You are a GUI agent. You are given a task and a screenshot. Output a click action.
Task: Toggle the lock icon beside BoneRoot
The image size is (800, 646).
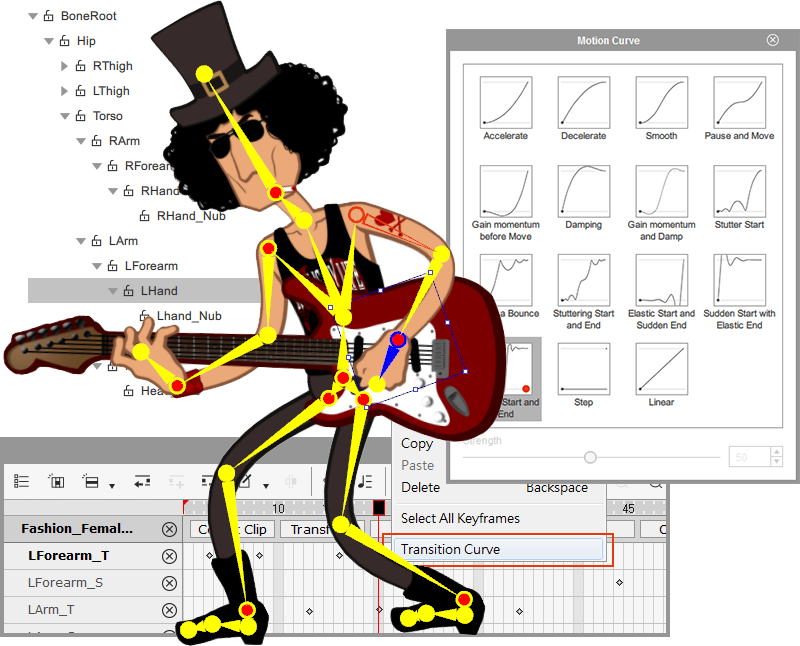tap(48, 16)
